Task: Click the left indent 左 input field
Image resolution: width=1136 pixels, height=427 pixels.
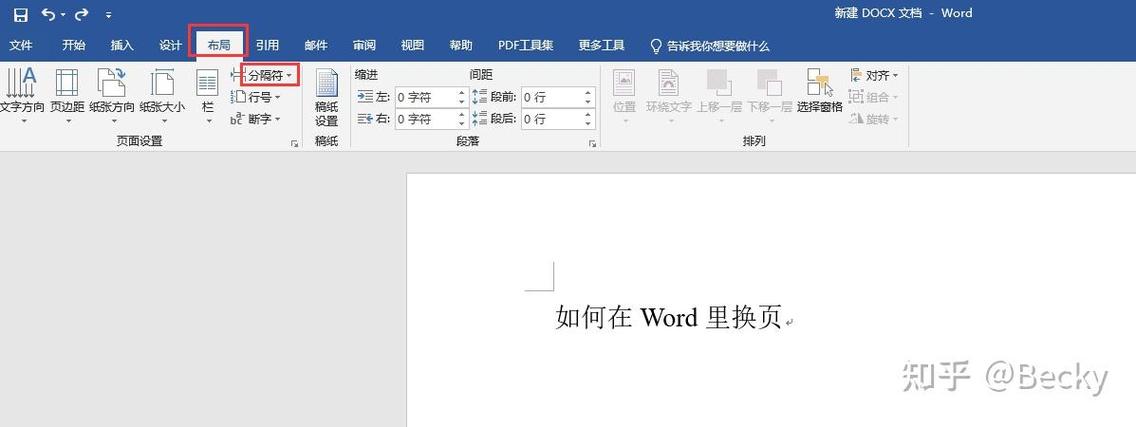Action: (x=427, y=97)
